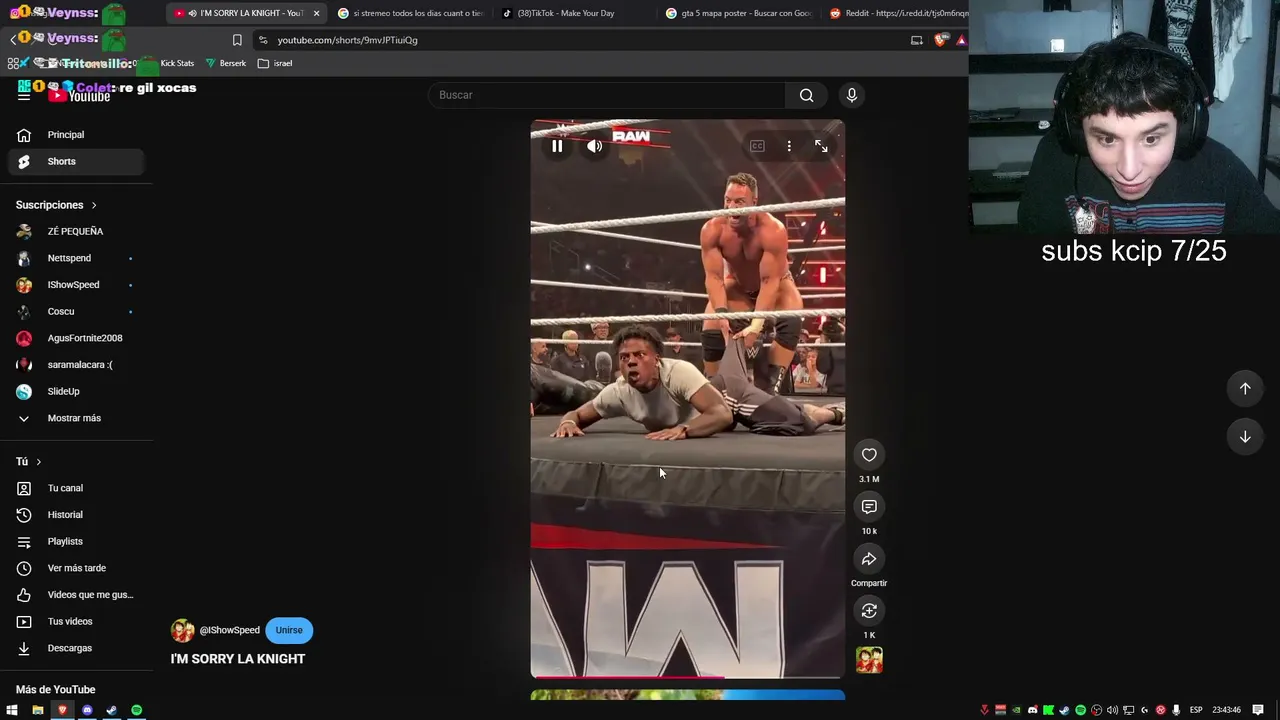Click the Kick icon in system tray

[x=1049, y=710]
